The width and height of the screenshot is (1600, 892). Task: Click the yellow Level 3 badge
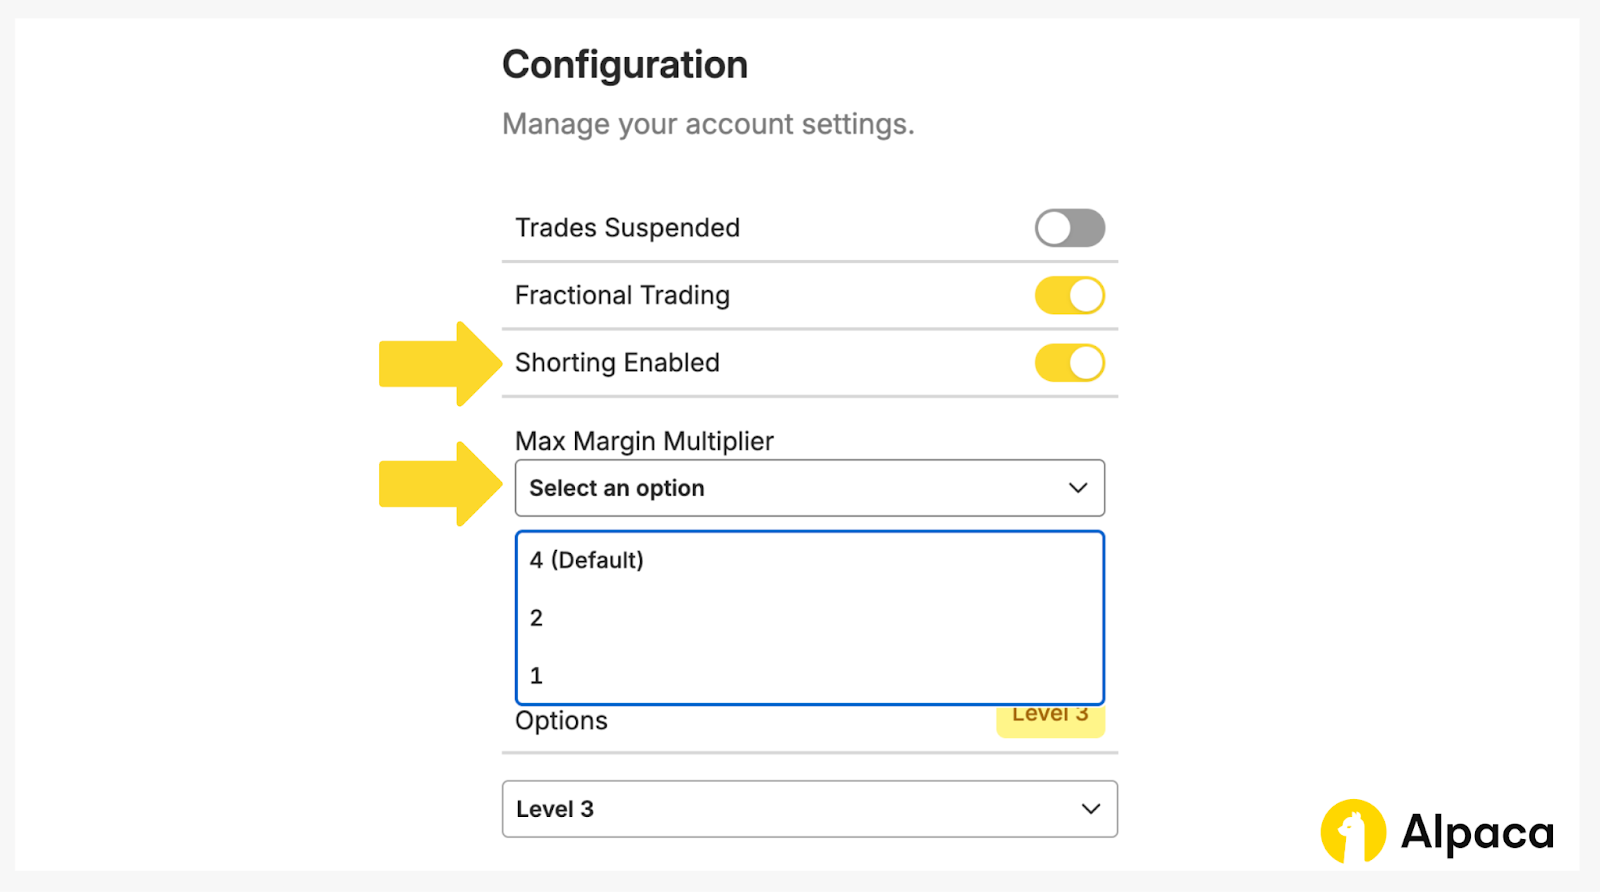1050,720
